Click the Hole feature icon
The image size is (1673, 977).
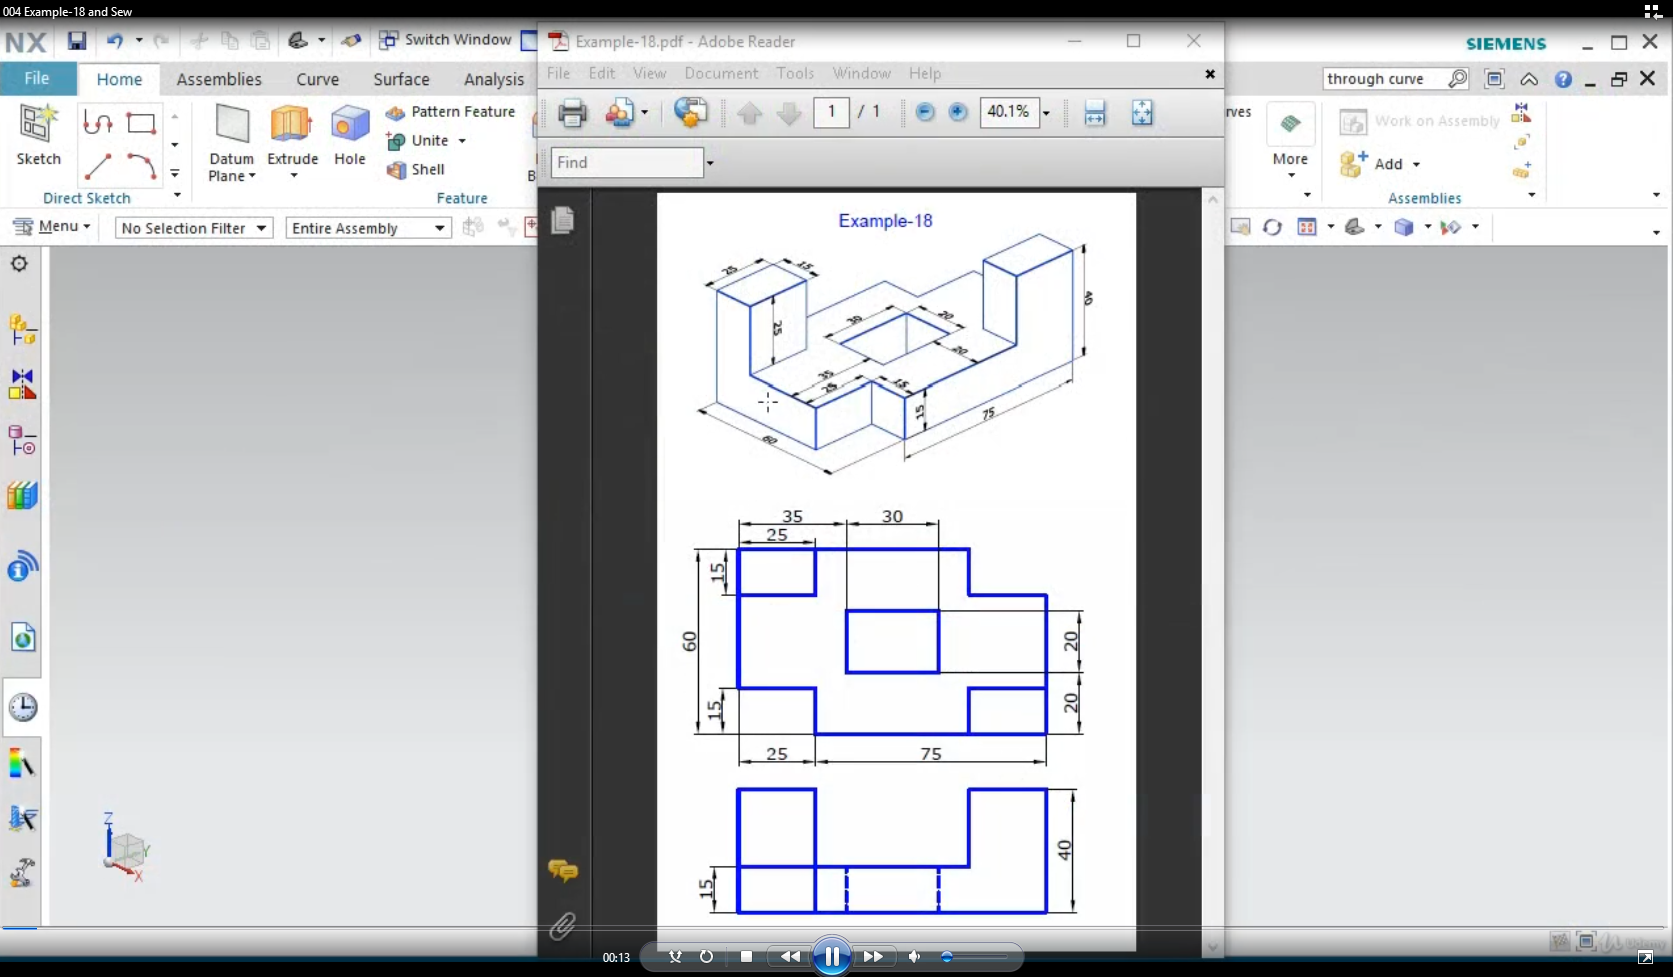[x=350, y=126]
